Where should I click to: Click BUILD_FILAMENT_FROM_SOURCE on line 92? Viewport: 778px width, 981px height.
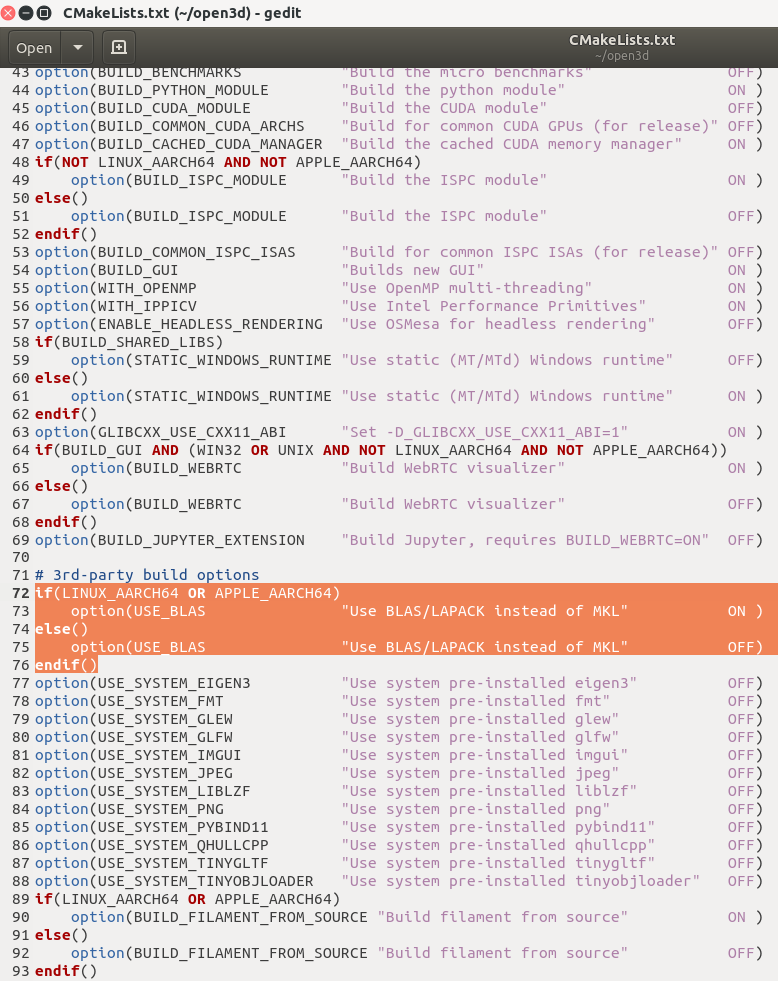point(251,953)
